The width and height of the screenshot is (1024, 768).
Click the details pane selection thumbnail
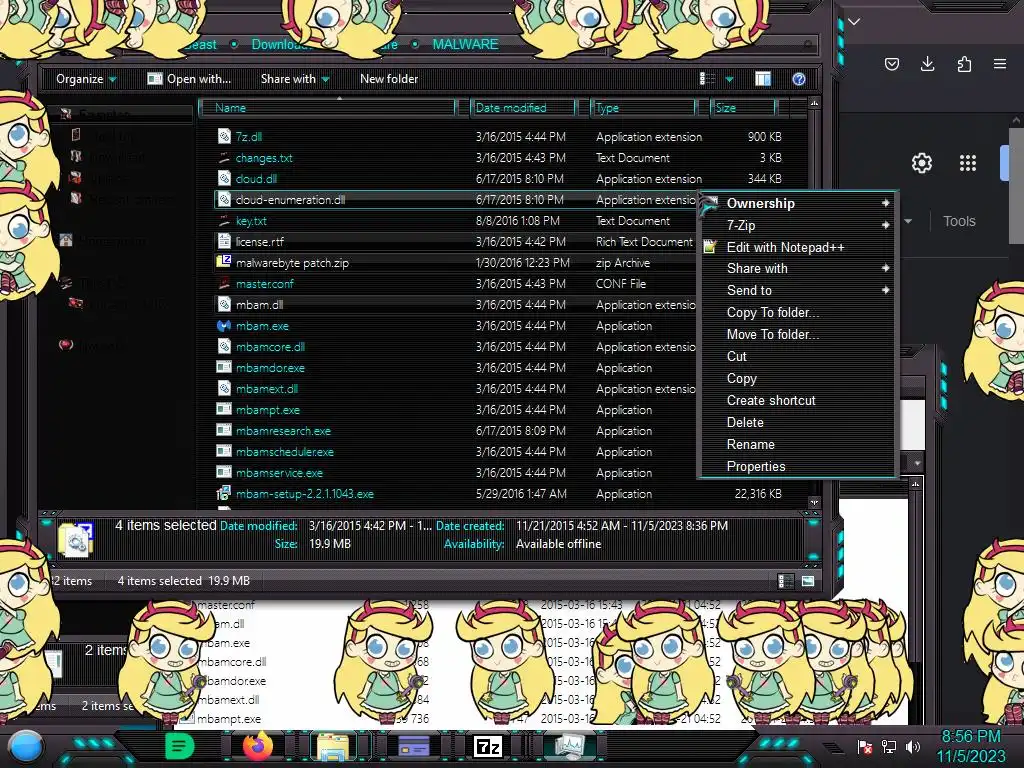coord(75,539)
